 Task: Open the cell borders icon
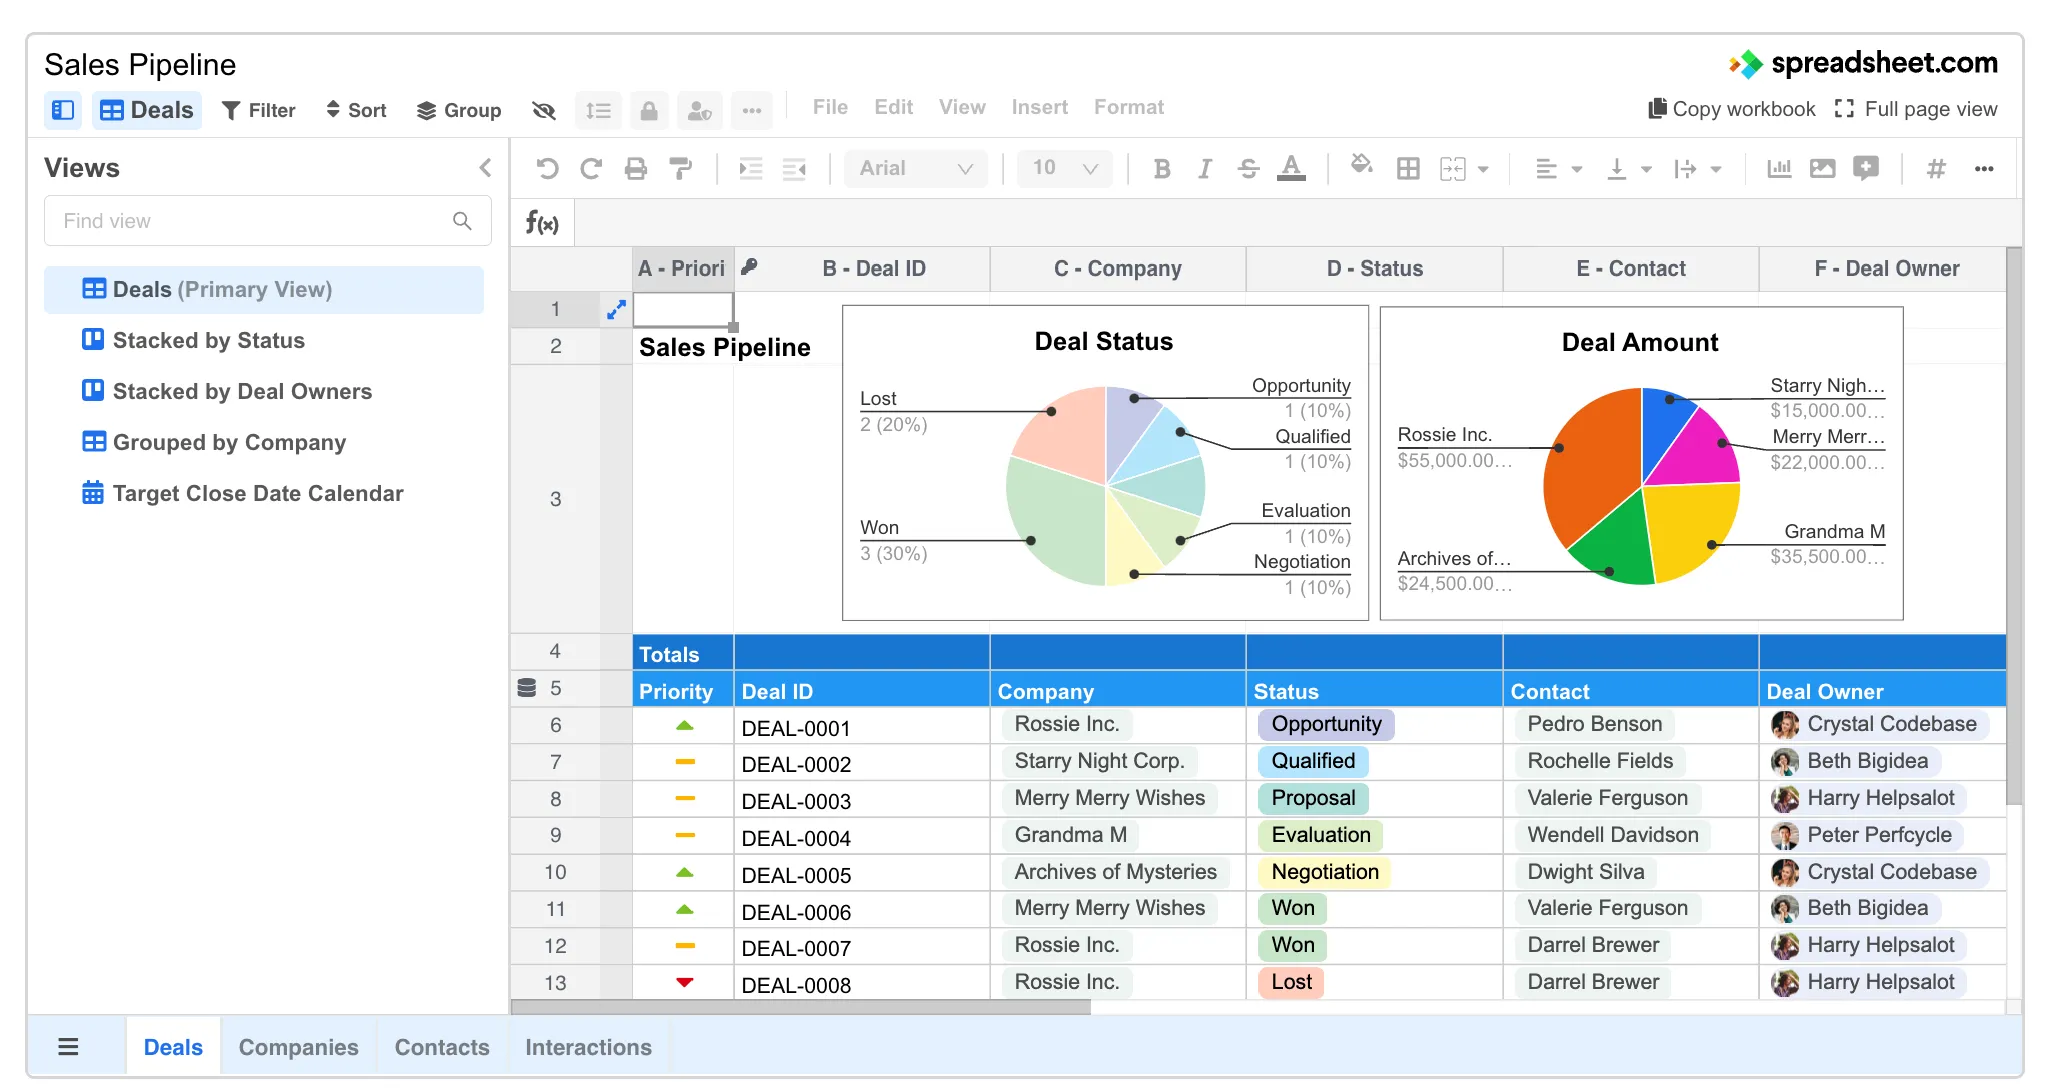click(x=1408, y=168)
